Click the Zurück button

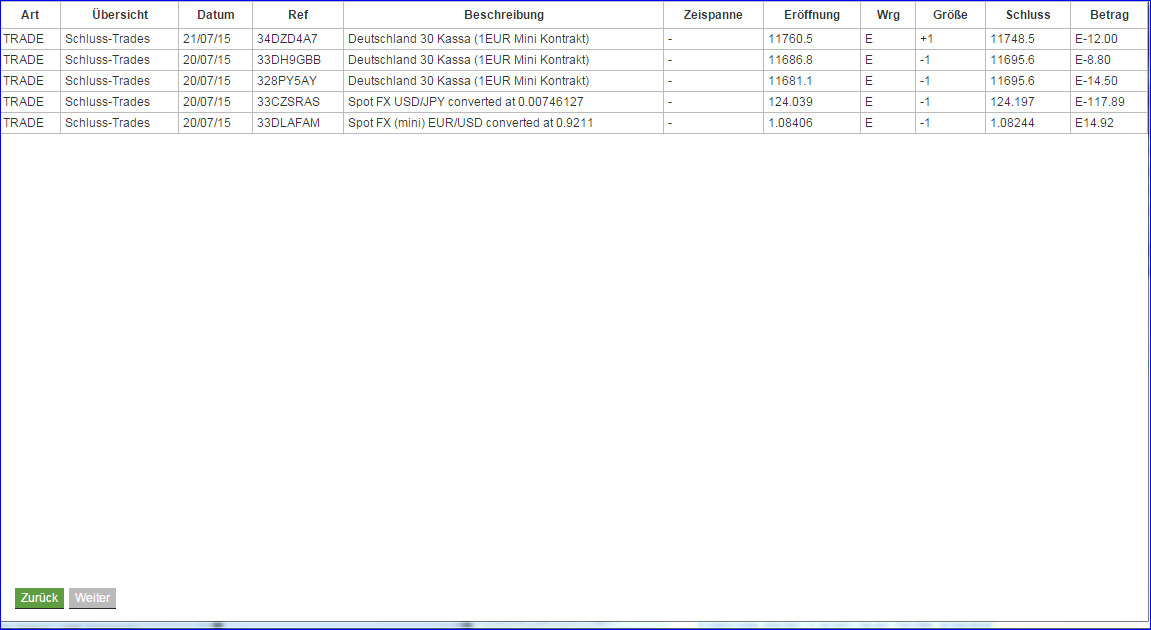39,597
